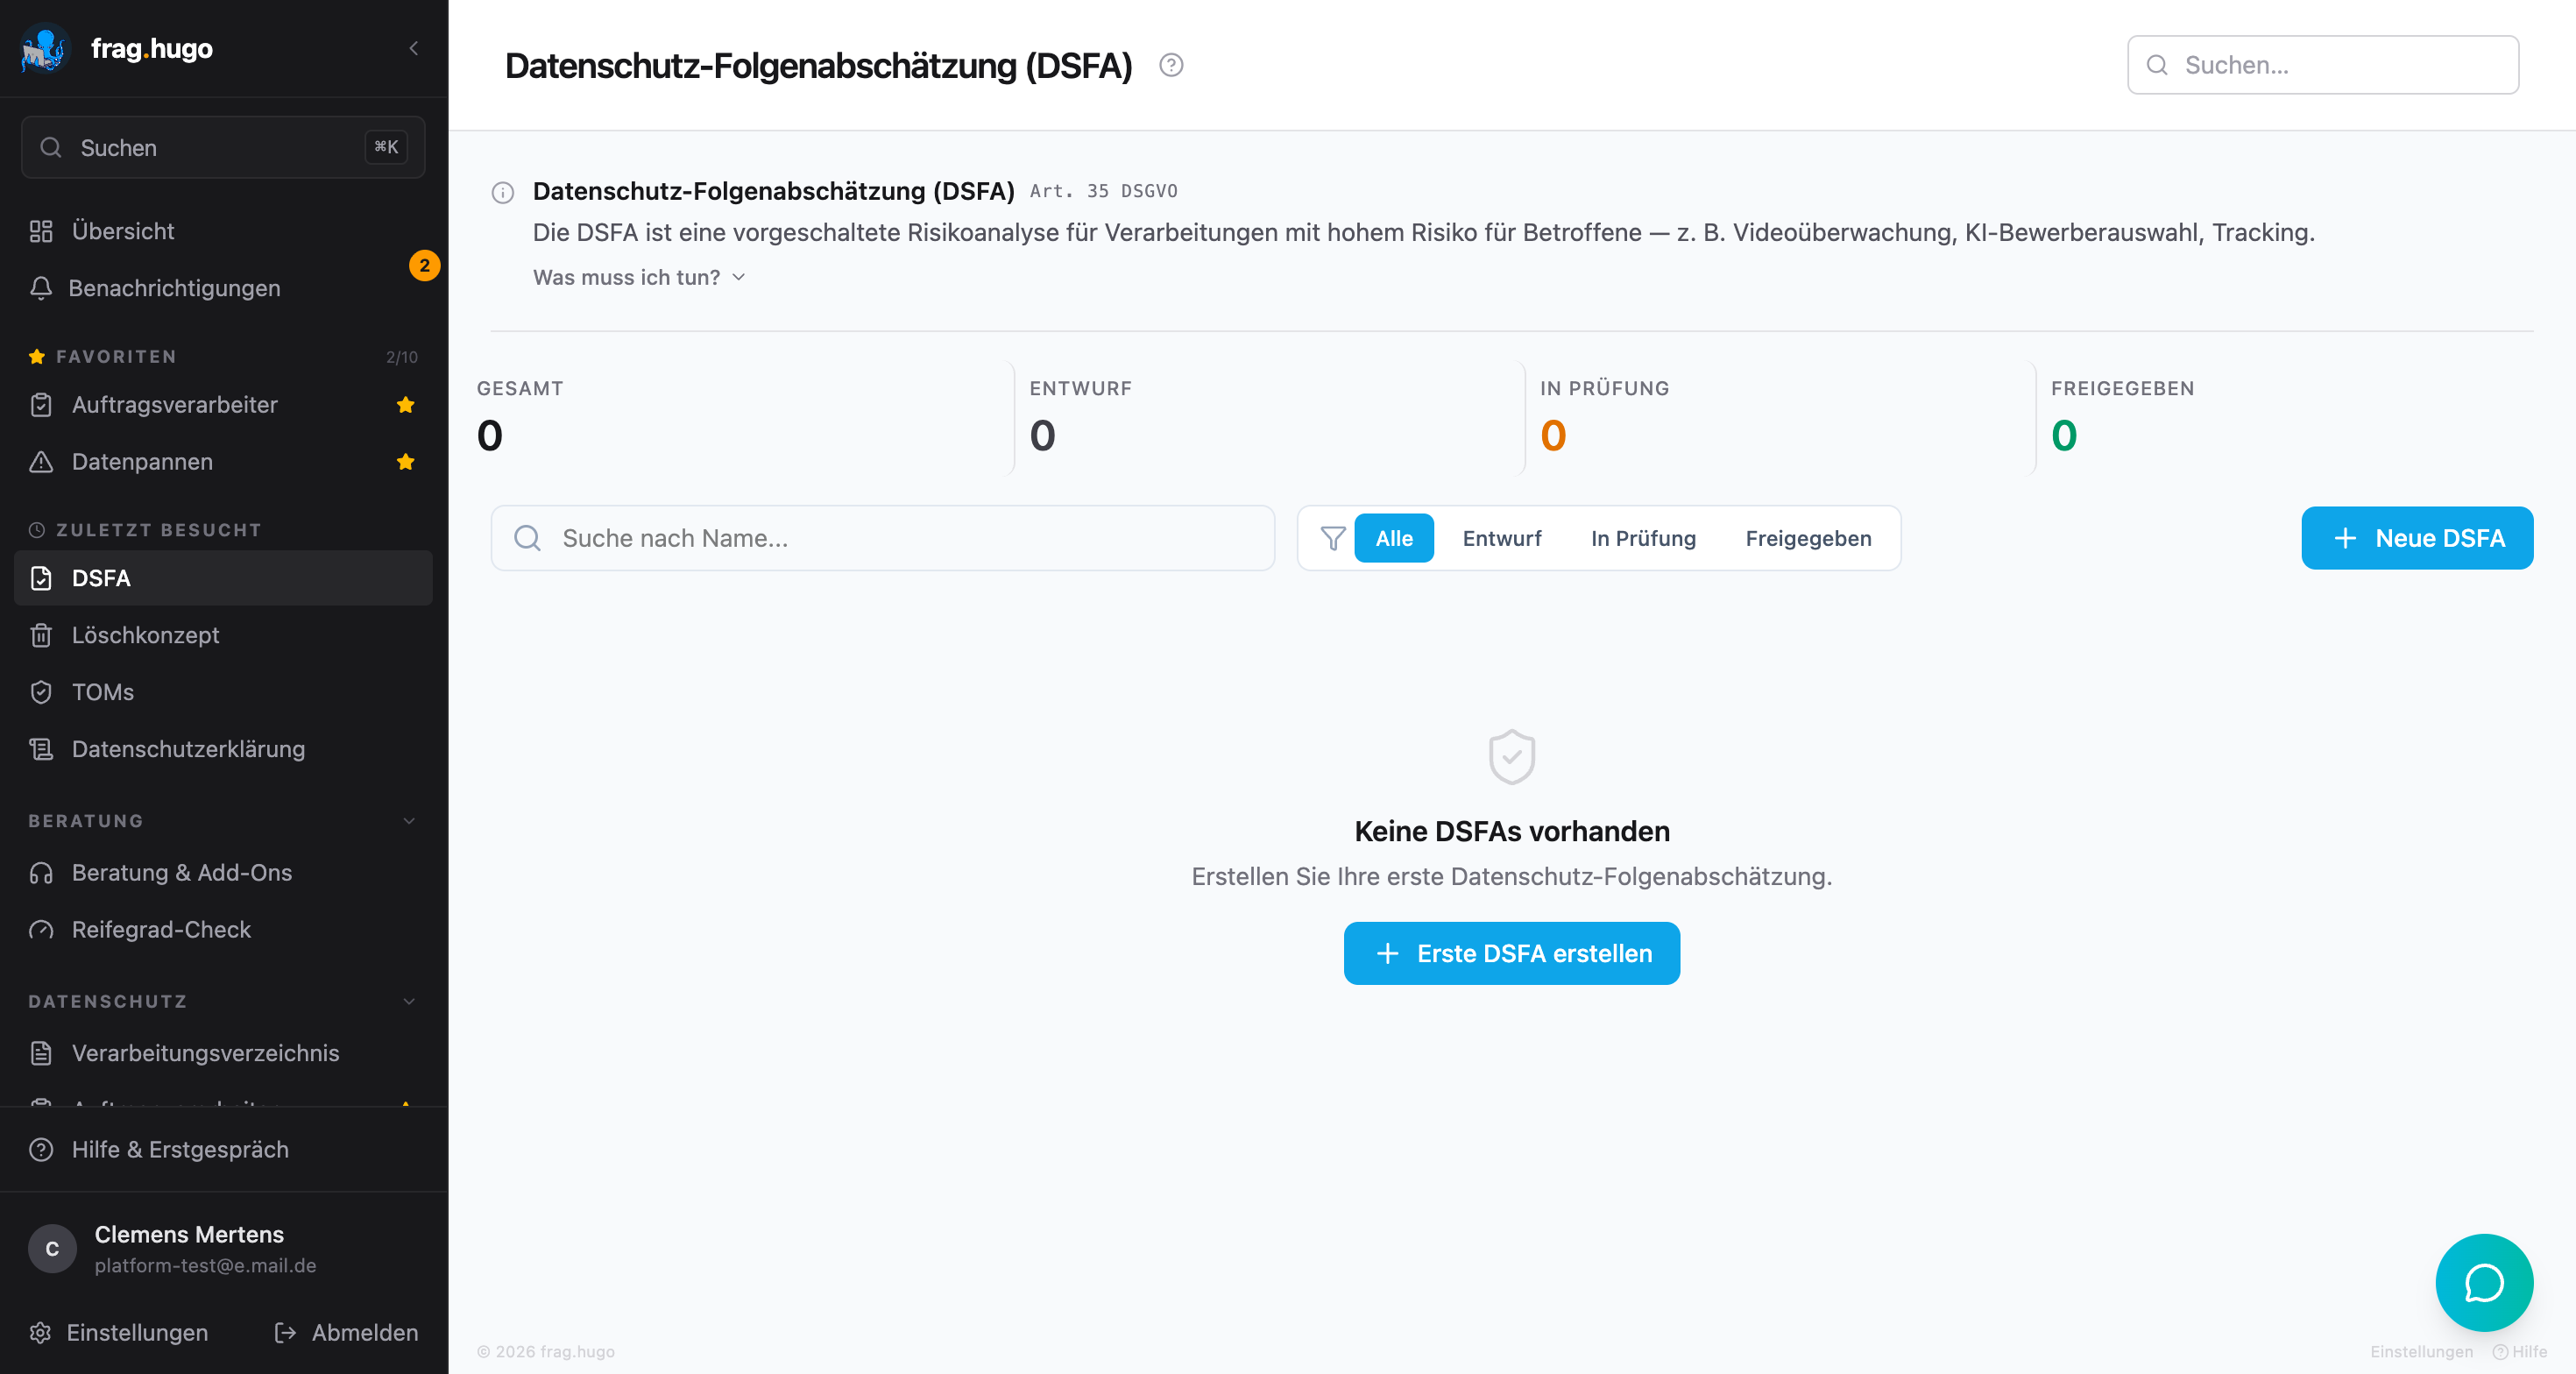Open Übersicht in the sidebar
This screenshot has height=1374, width=2576.
click(223, 231)
